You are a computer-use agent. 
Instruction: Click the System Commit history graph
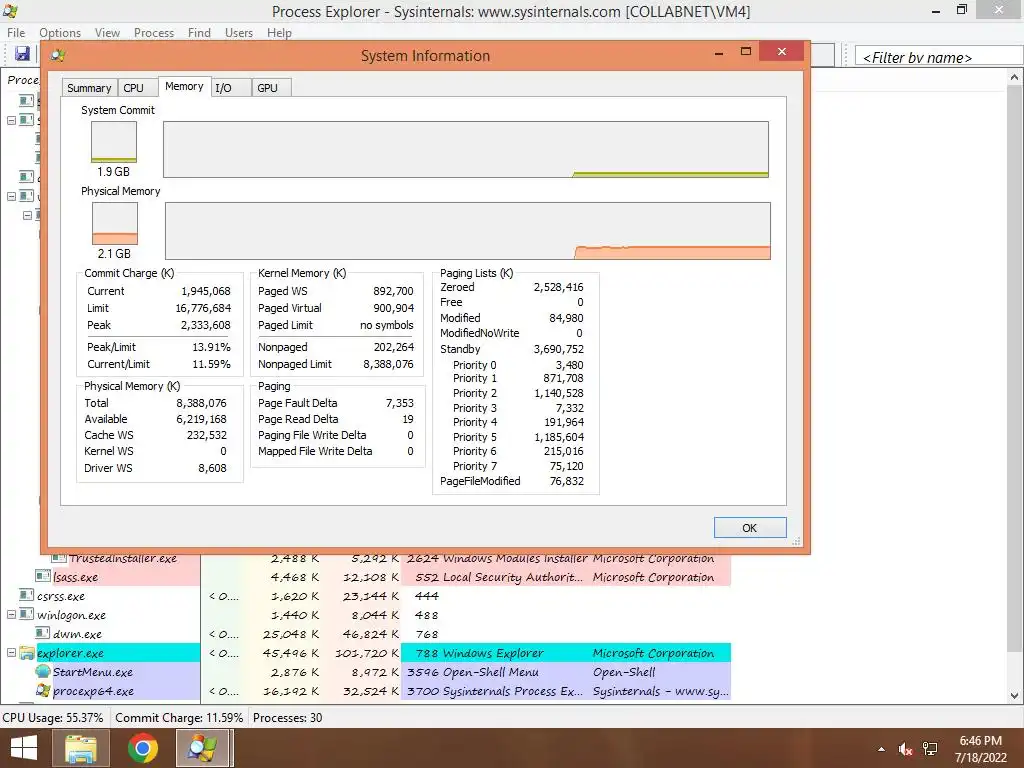pyautogui.click(x=466, y=149)
